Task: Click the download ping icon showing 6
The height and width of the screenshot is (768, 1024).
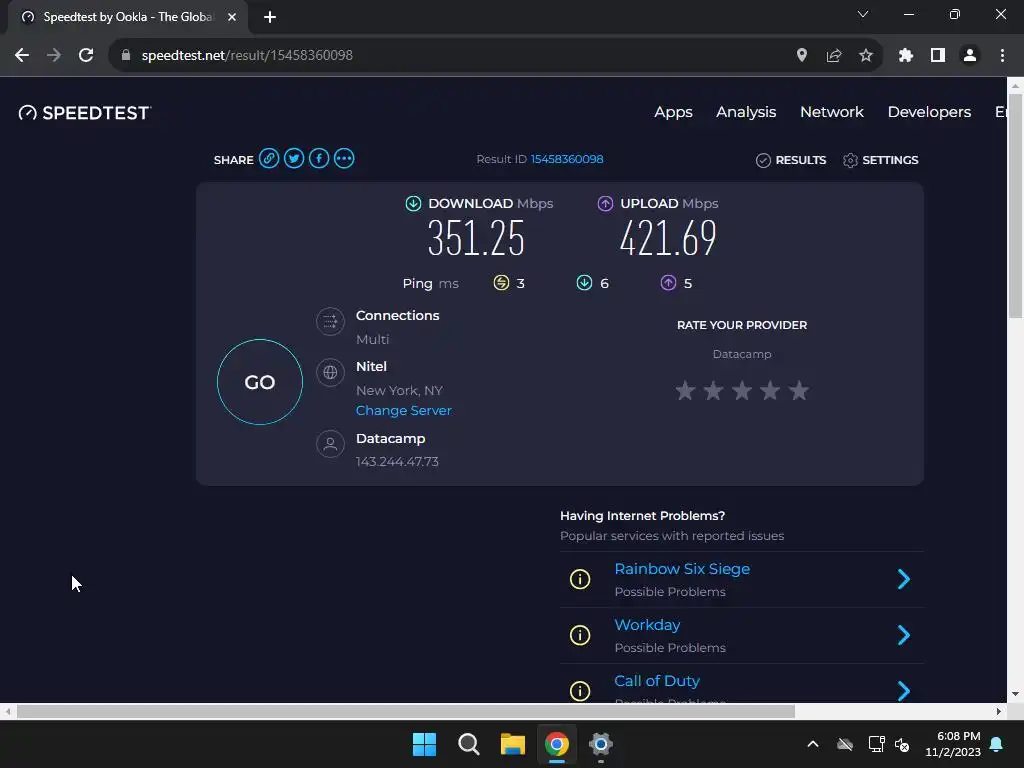Action: [584, 283]
